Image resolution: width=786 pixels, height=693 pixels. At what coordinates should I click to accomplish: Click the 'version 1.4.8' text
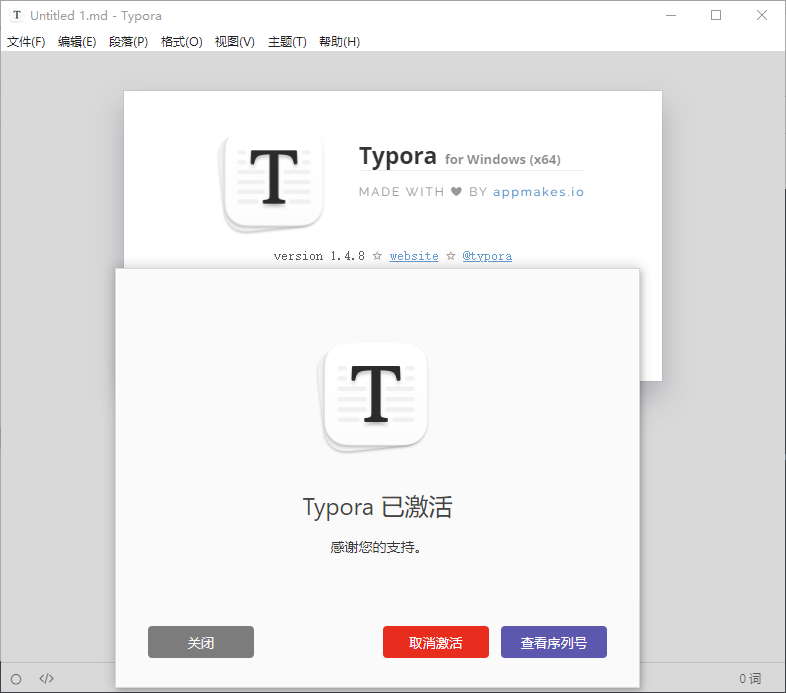click(x=319, y=256)
